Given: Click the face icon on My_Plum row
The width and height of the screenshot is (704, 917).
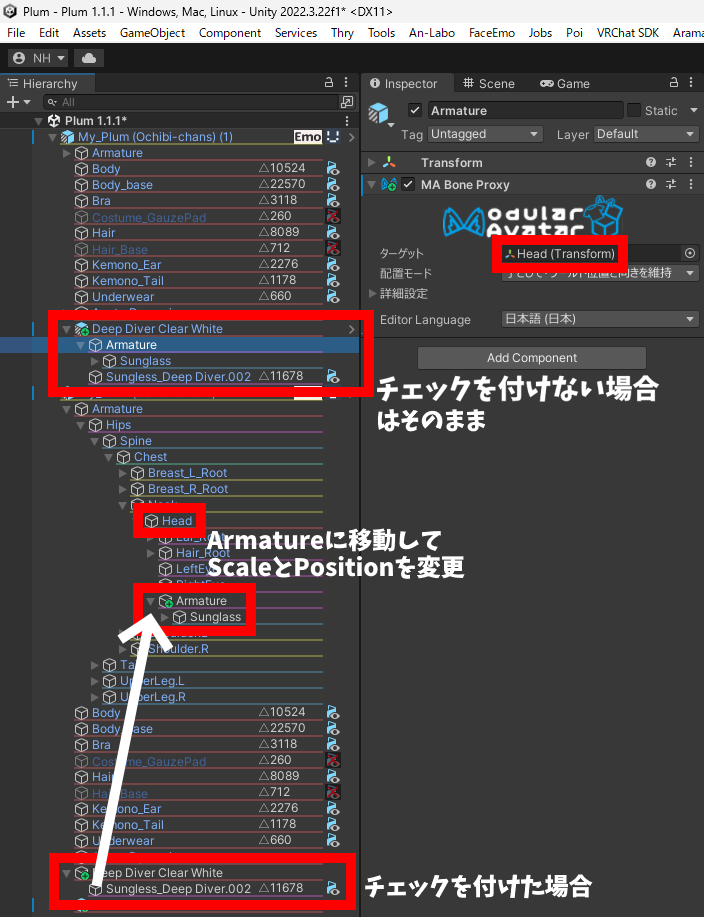Looking at the screenshot, I should point(333,137).
